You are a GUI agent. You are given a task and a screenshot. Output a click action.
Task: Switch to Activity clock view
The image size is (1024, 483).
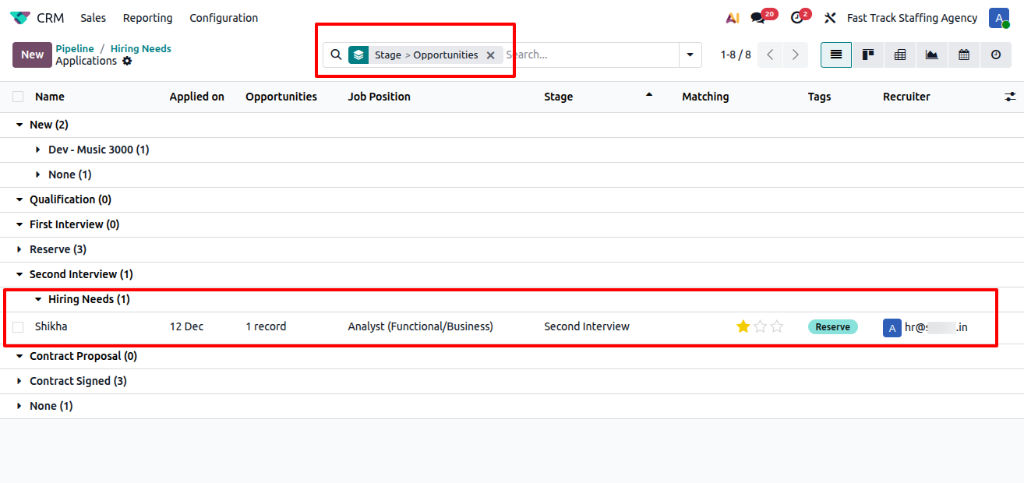[995, 55]
